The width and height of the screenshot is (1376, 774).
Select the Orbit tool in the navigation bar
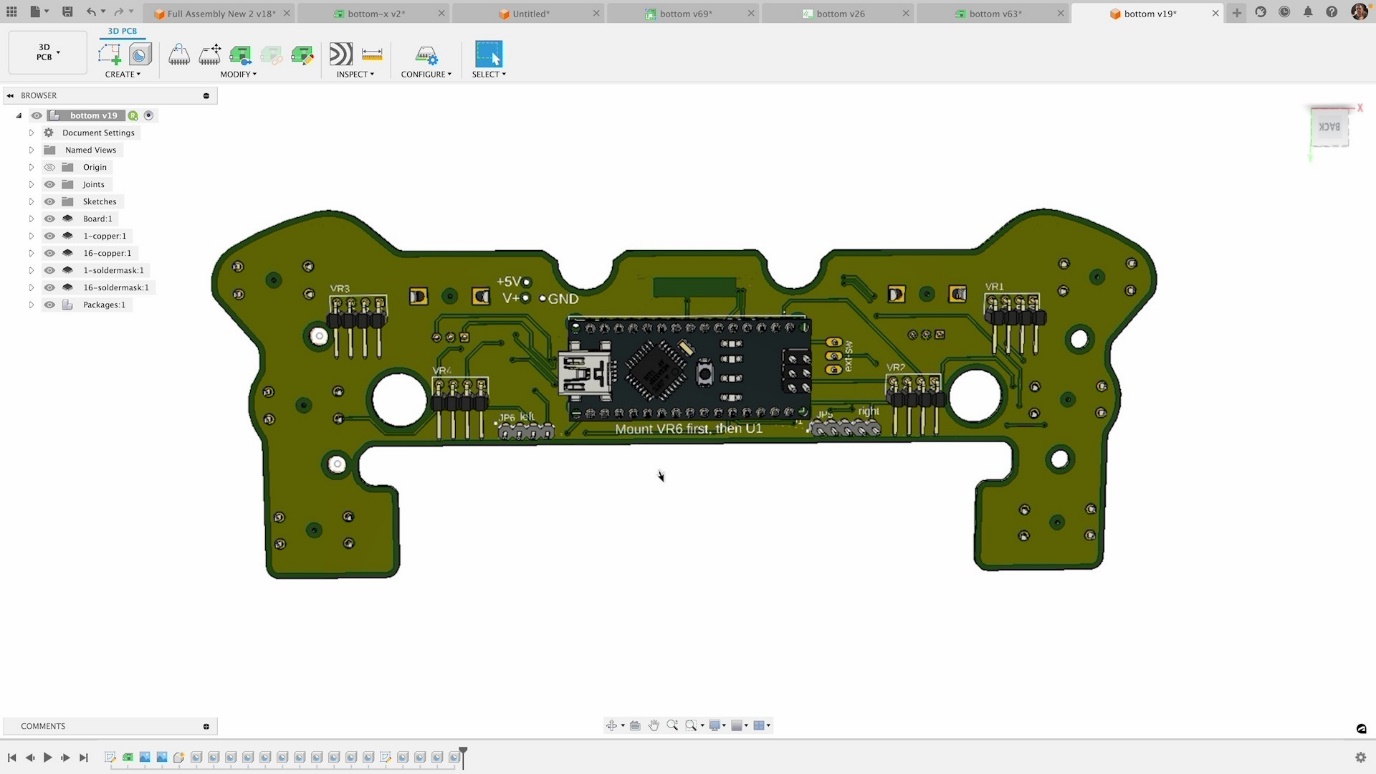[x=612, y=725]
